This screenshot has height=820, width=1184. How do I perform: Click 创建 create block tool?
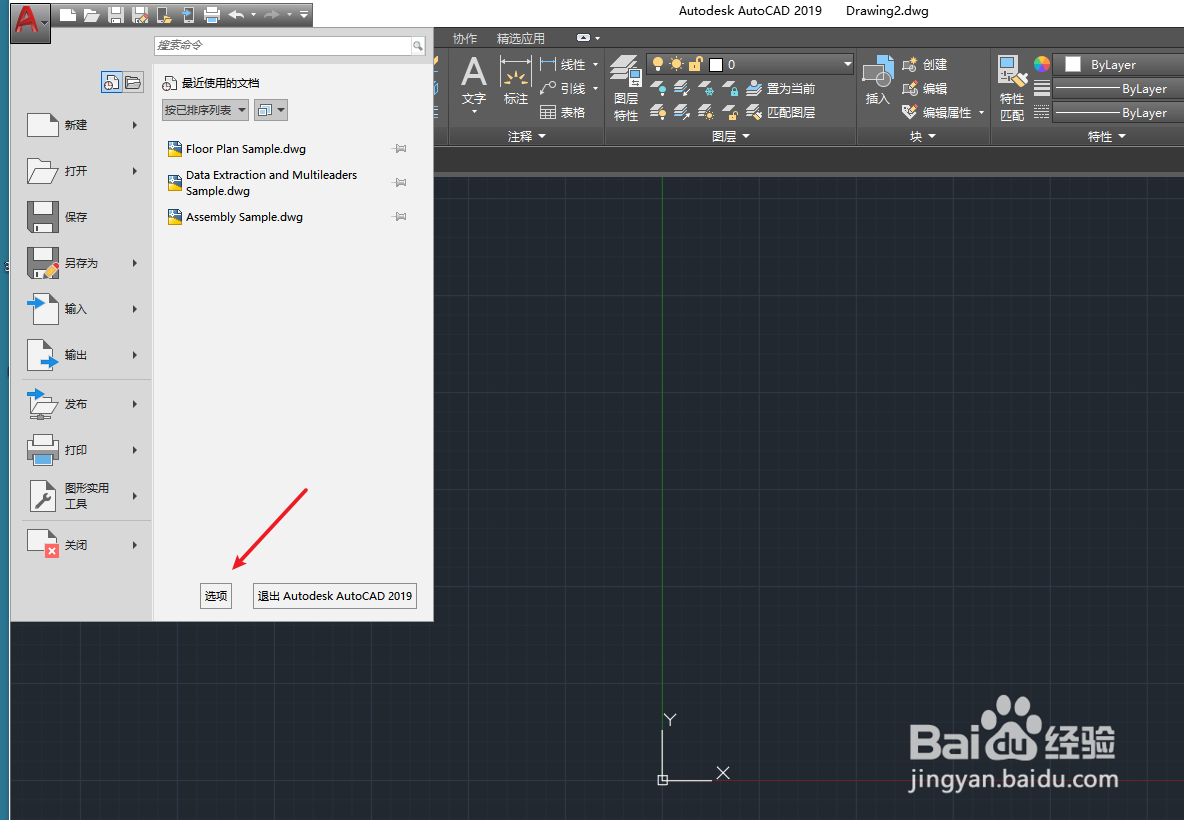925,65
